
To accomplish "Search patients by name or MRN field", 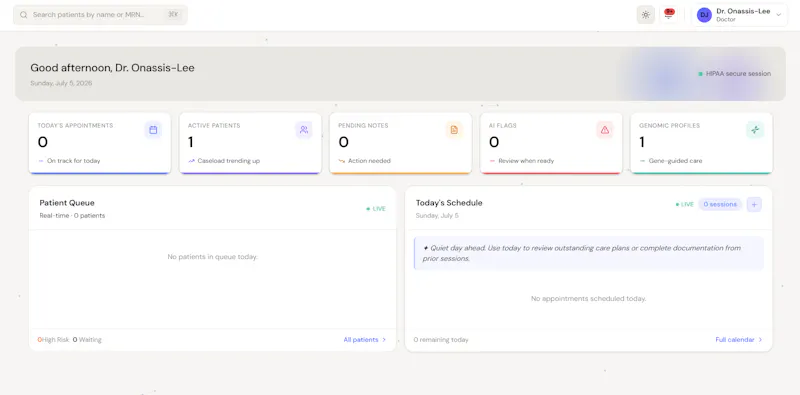I will click(100, 15).
